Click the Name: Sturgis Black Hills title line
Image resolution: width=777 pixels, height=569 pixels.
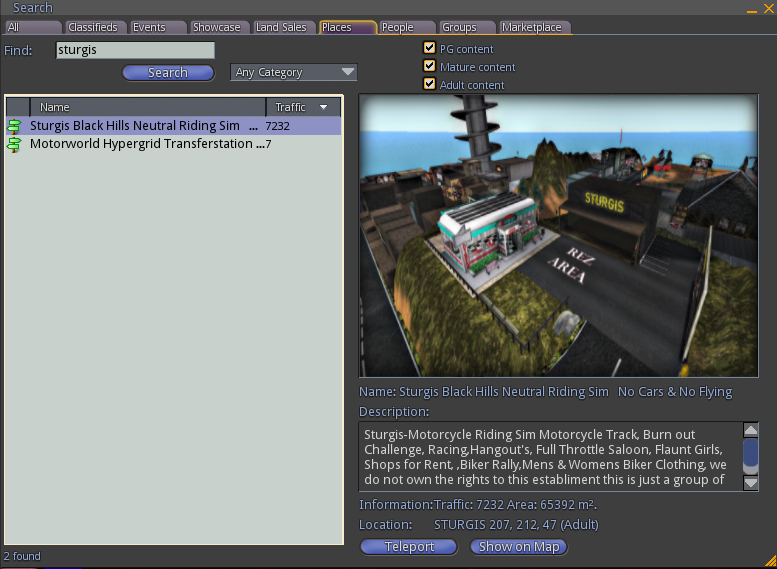click(x=546, y=392)
